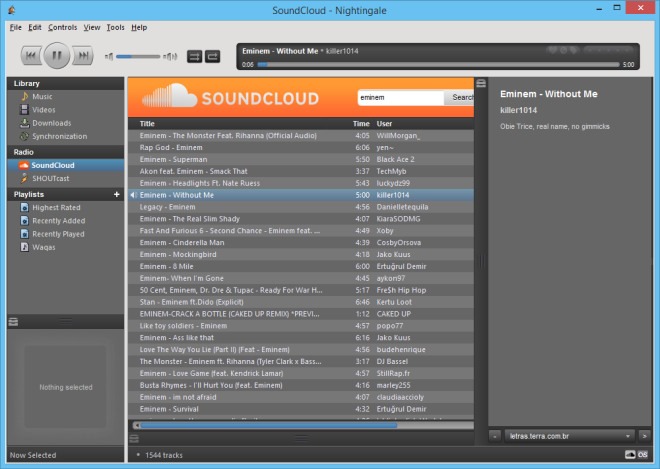Pause the current track
The height and width of the screenshot is (469, 660).
point(57,56)
